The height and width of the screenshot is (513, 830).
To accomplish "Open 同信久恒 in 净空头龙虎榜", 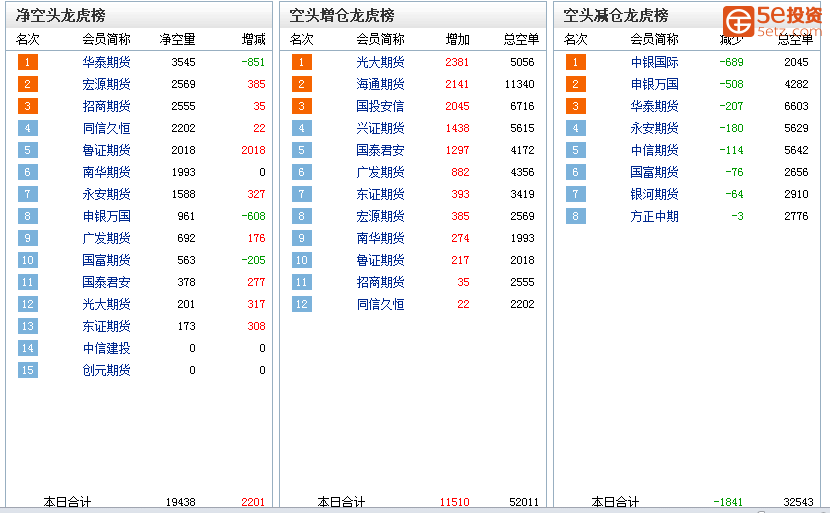I will tap(106, 128).
